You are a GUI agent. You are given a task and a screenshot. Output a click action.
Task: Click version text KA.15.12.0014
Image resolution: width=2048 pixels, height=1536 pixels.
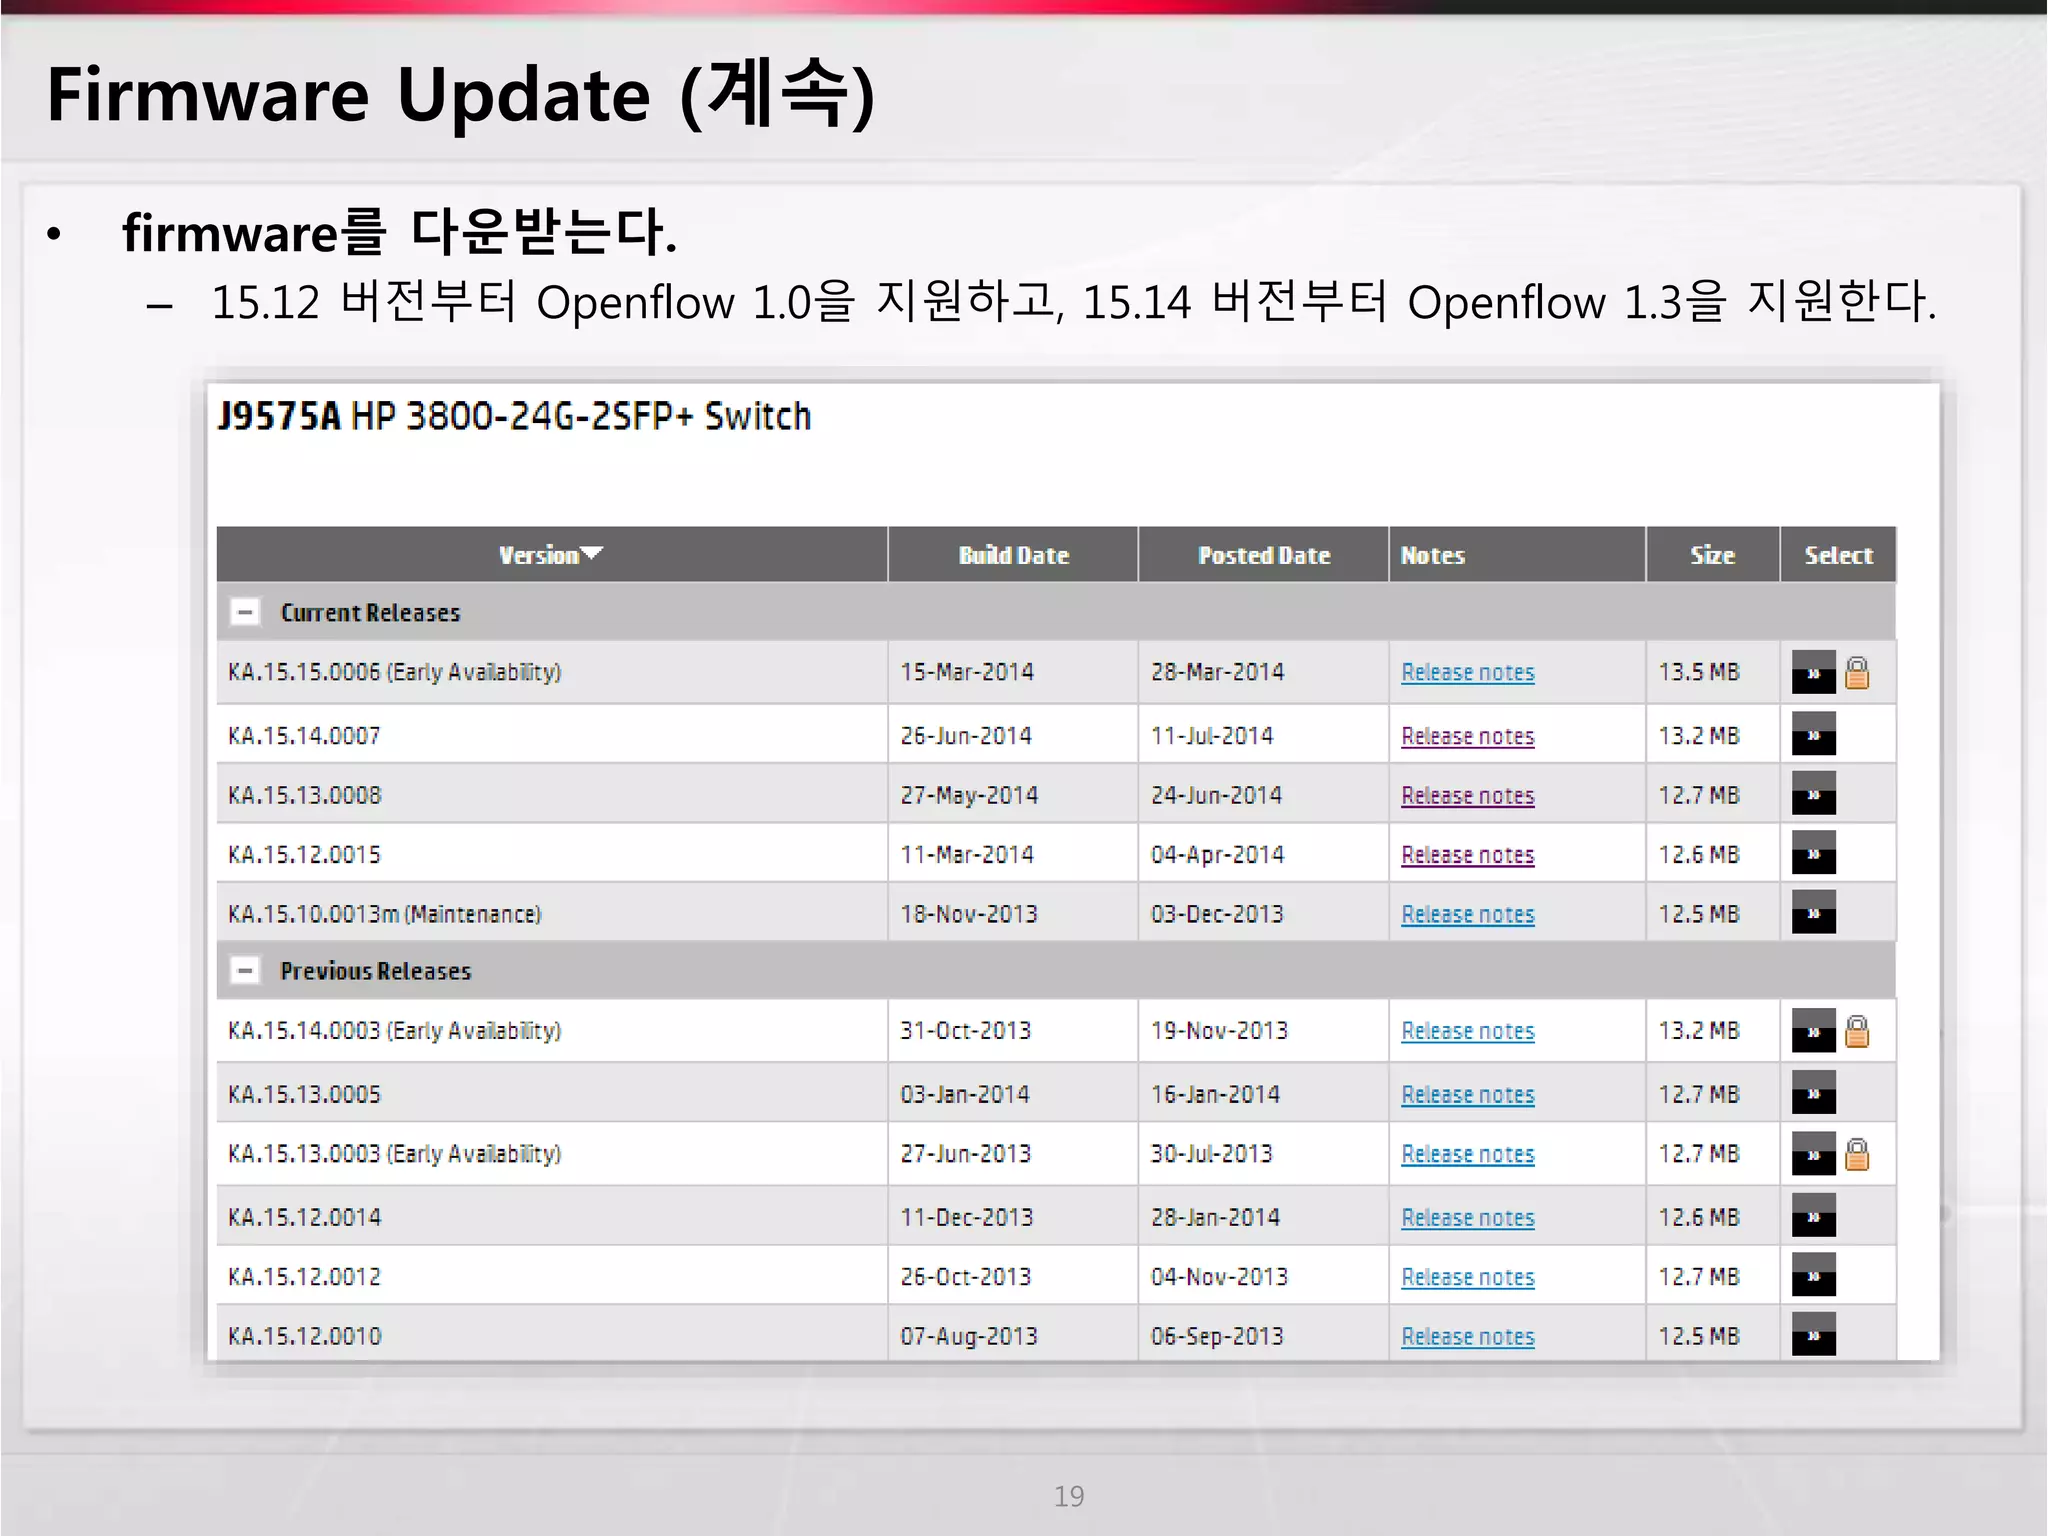(x=304, y=1217)
